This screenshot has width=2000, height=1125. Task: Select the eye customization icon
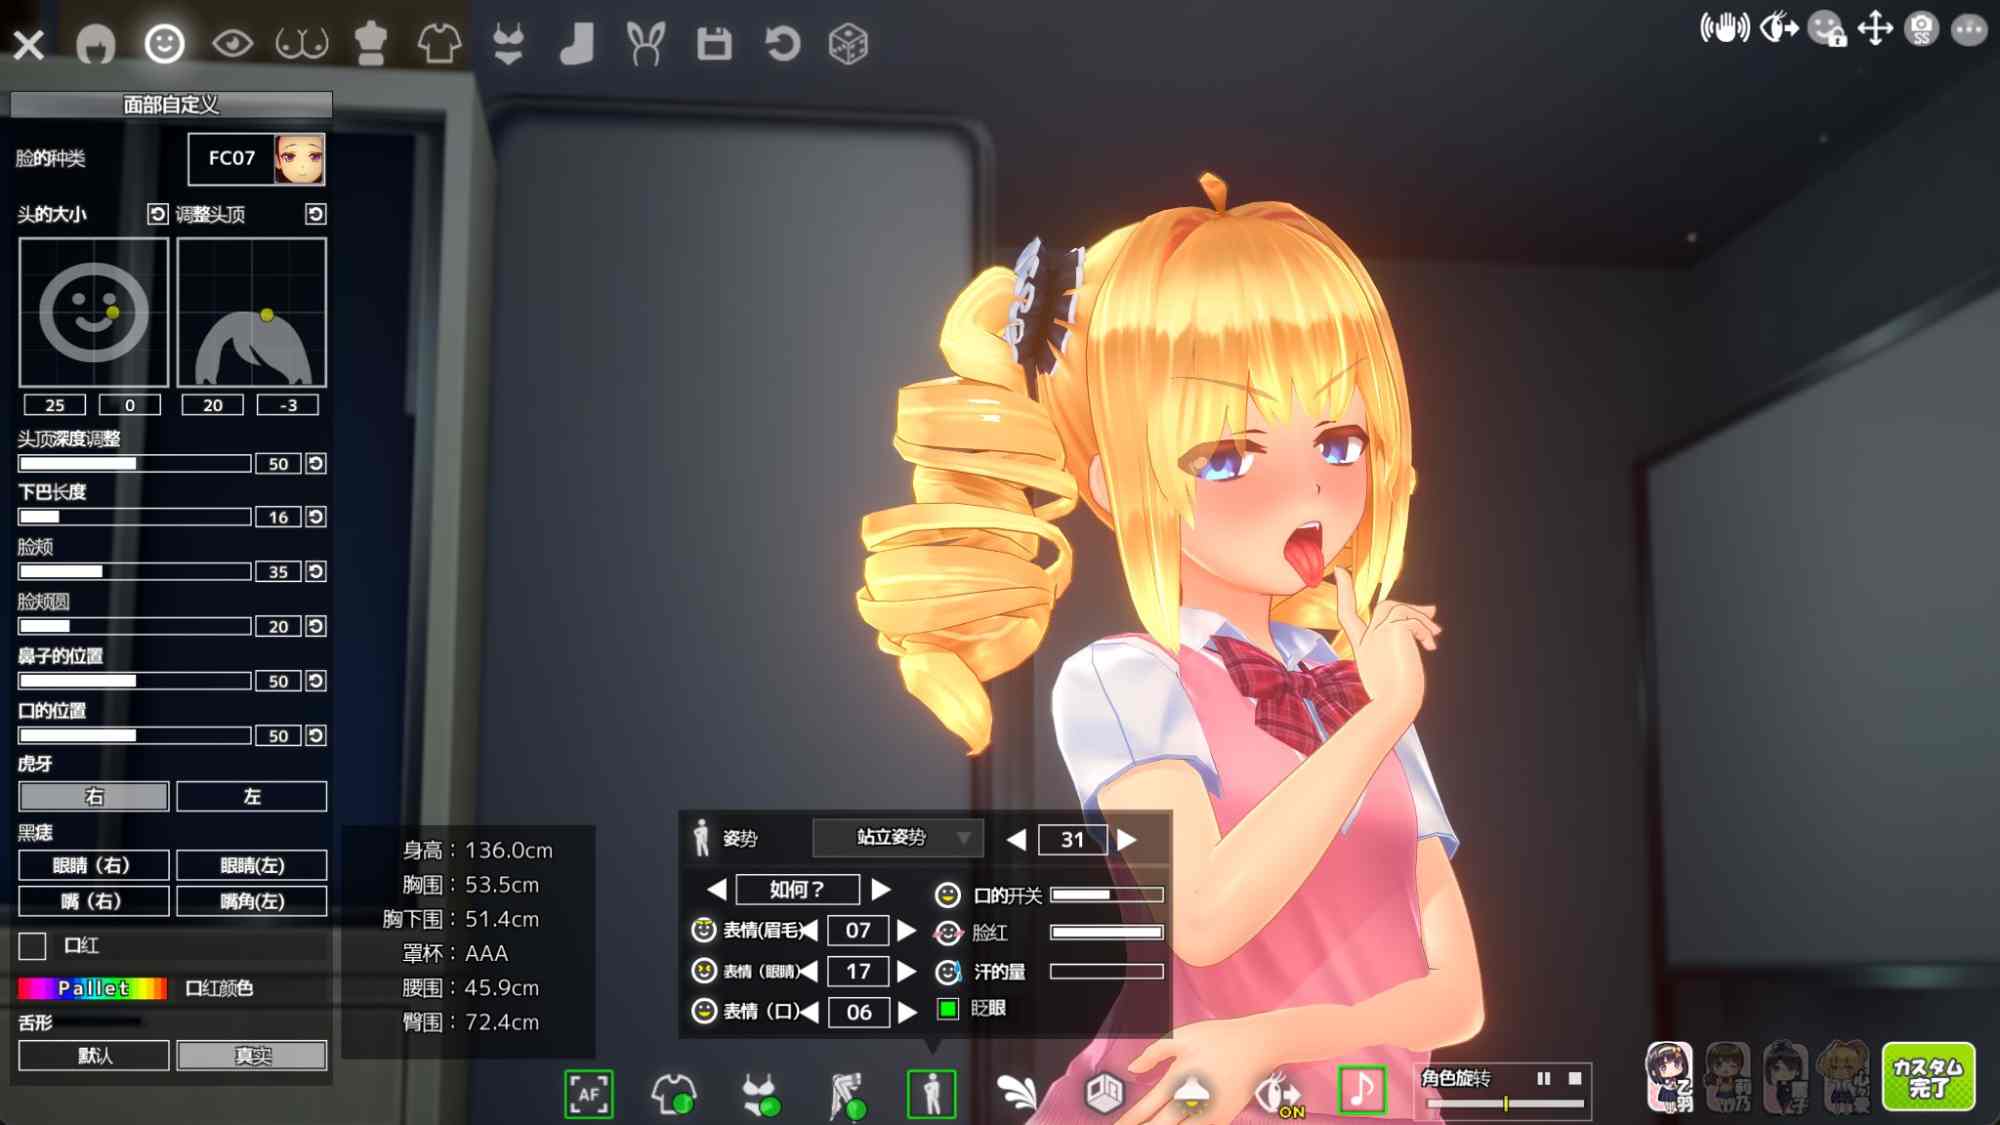coord(232,44)
